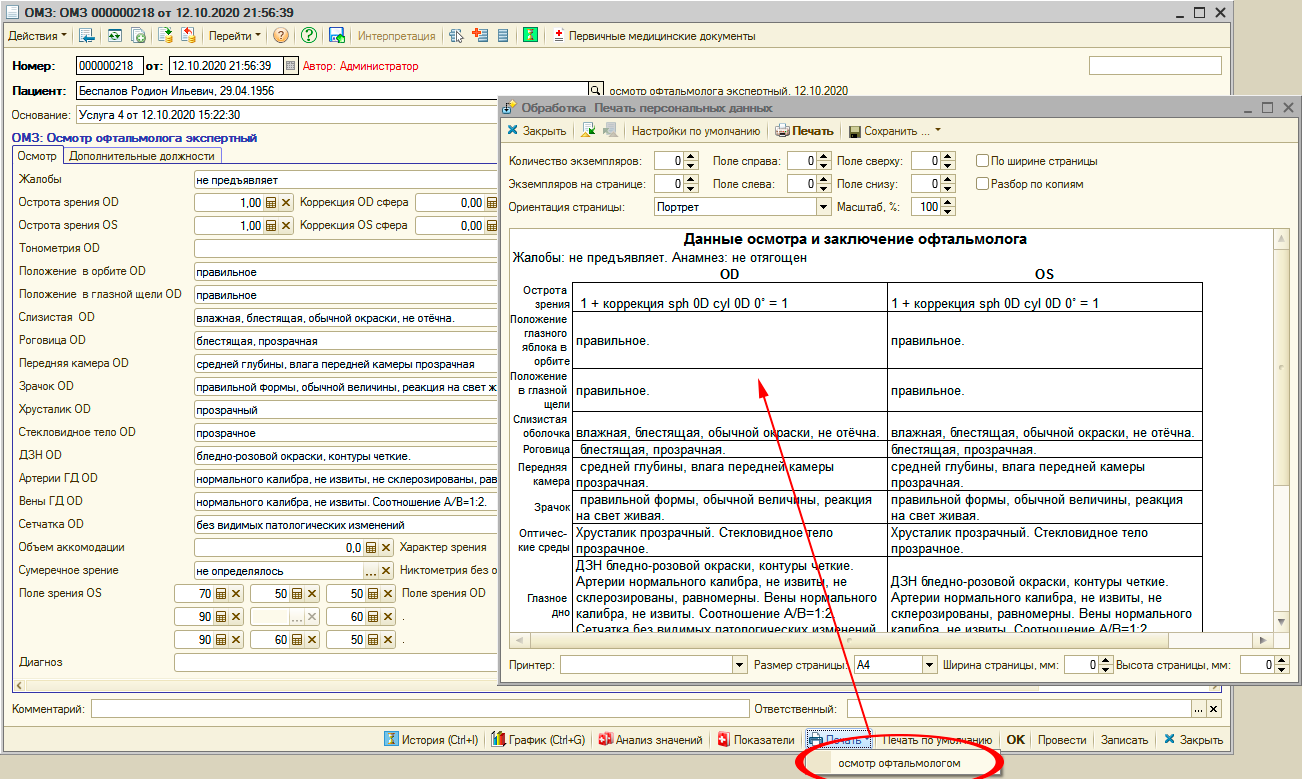Click the calendar icon beside the document date
The height and width of the screenshot is (779, 1302).
290,66
